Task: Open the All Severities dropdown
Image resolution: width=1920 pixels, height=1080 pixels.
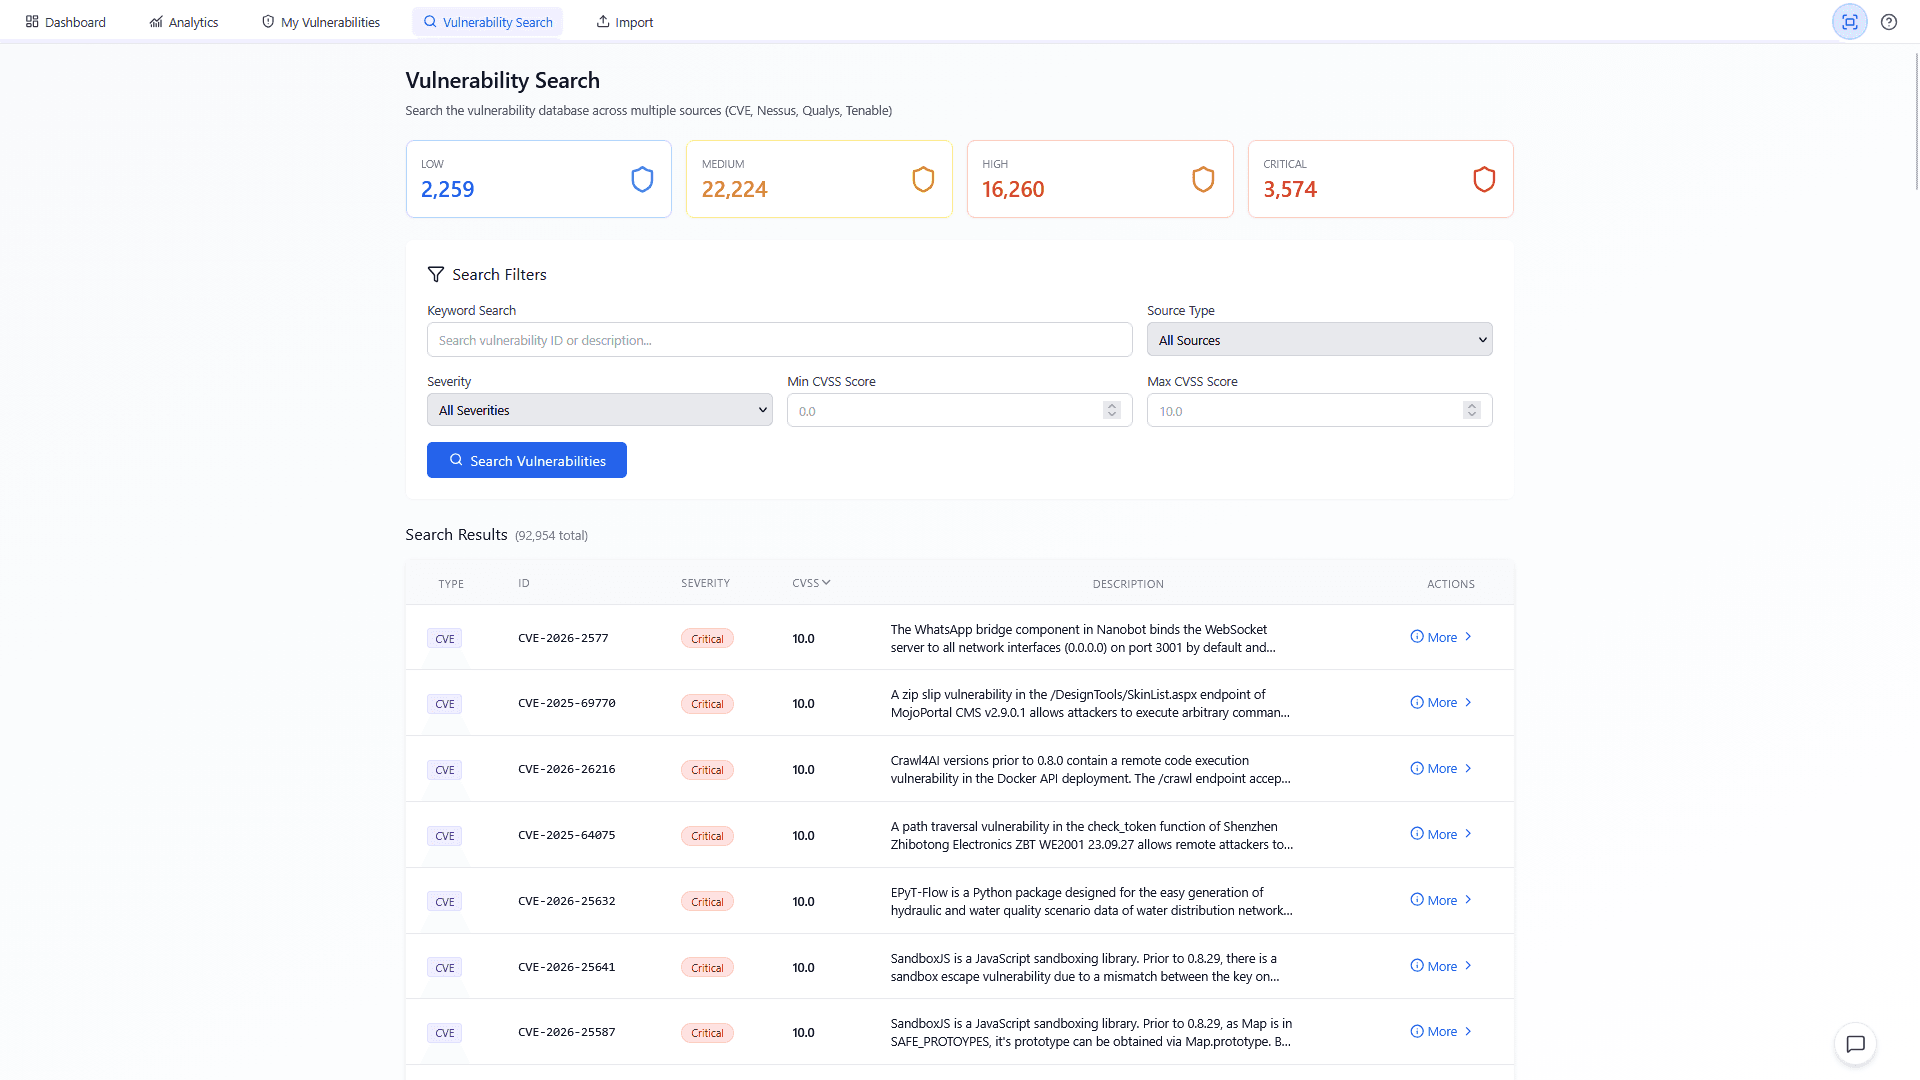Action: coord(599,409)
